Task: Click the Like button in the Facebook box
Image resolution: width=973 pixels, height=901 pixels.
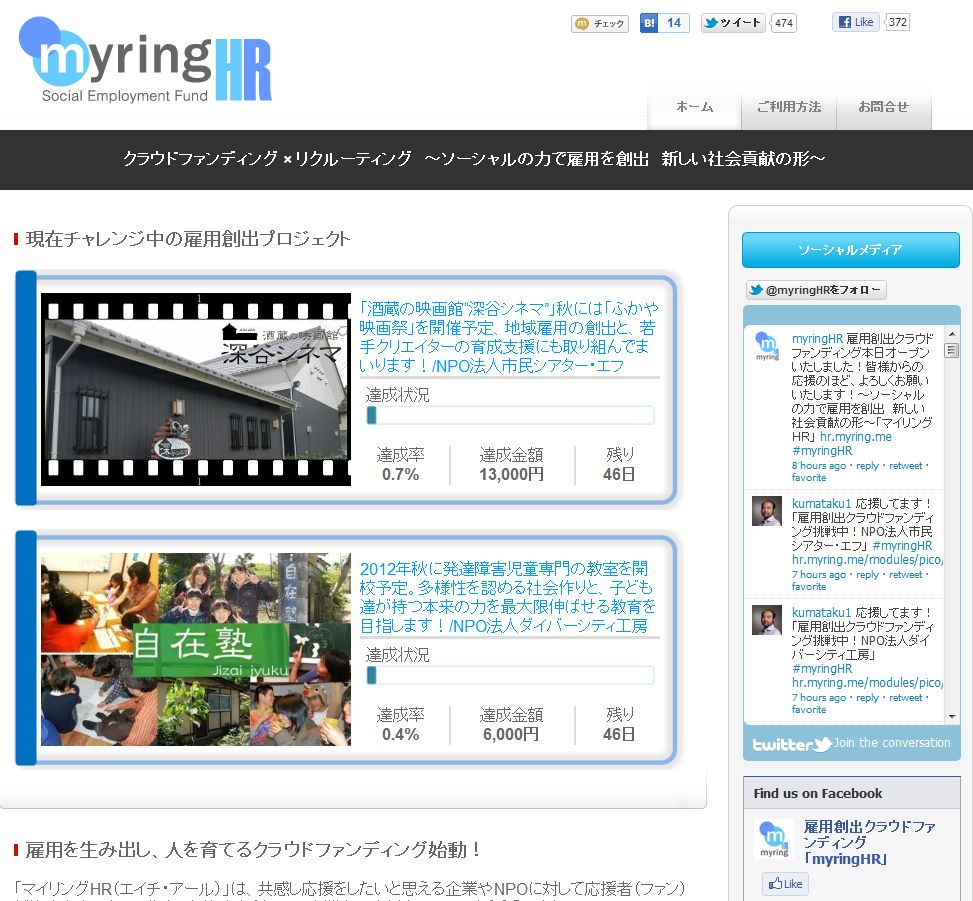Action: (785, 884)
